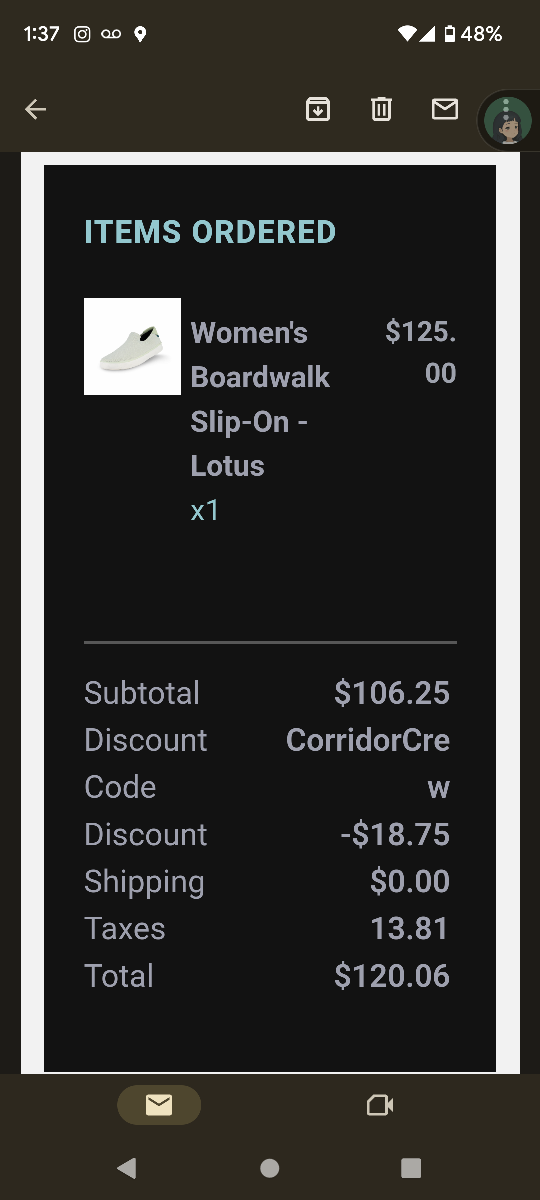
Task: Tap the Android home circle button
Action: pyautogui.click(x=269, y=1168)
